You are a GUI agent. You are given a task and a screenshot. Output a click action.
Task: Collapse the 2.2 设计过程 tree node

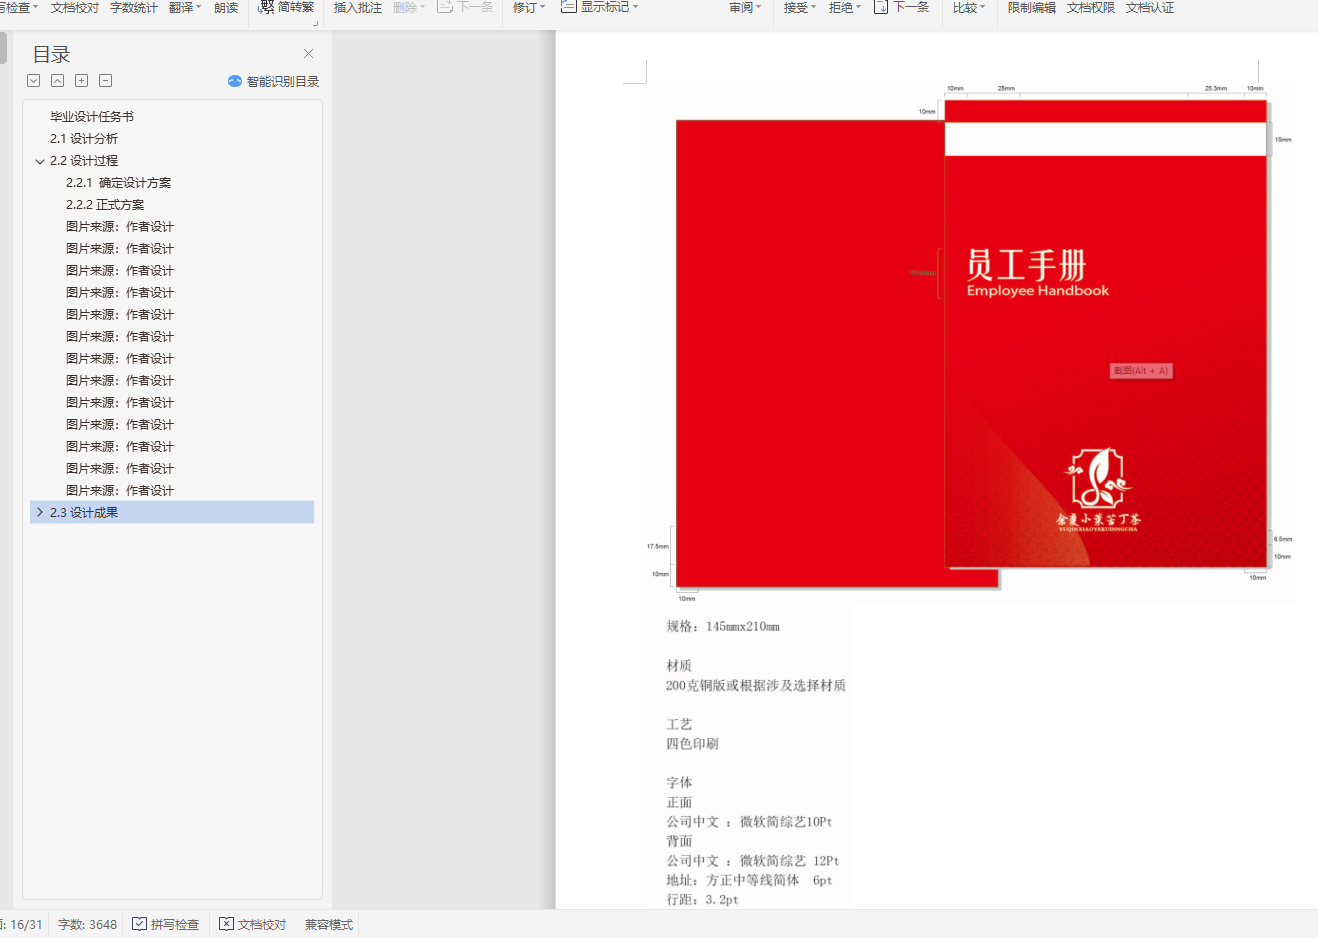[x=40, y=161]
